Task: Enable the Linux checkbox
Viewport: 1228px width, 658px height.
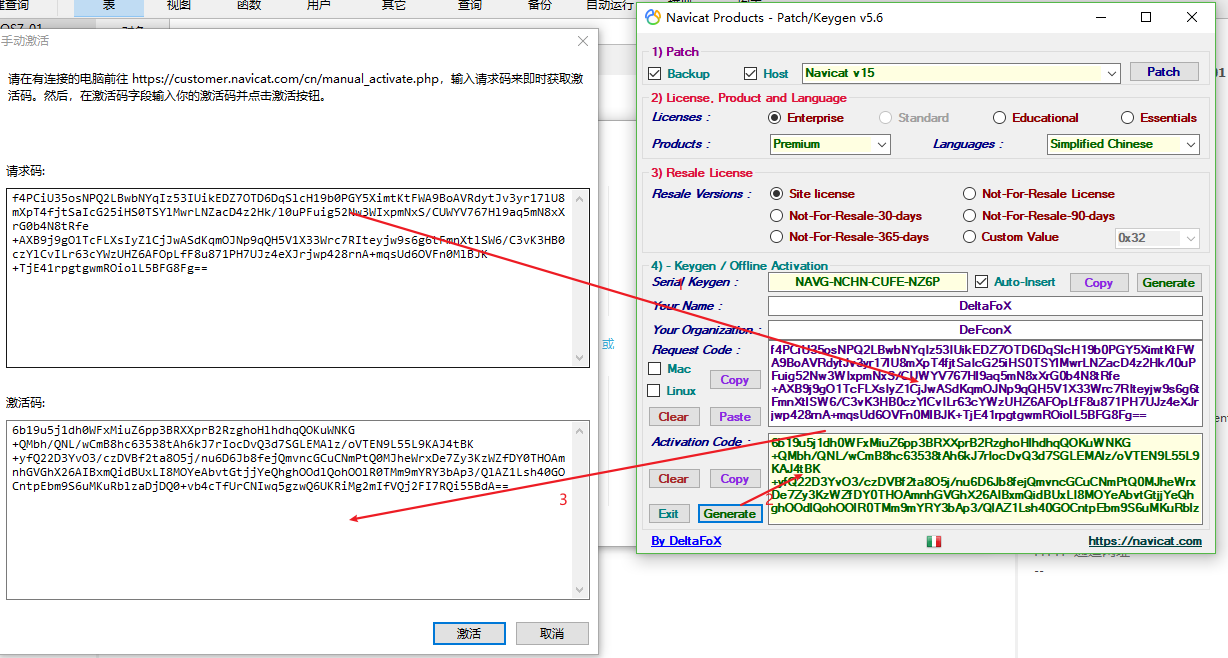Action: pyautogui.click(x=654, y=391)
